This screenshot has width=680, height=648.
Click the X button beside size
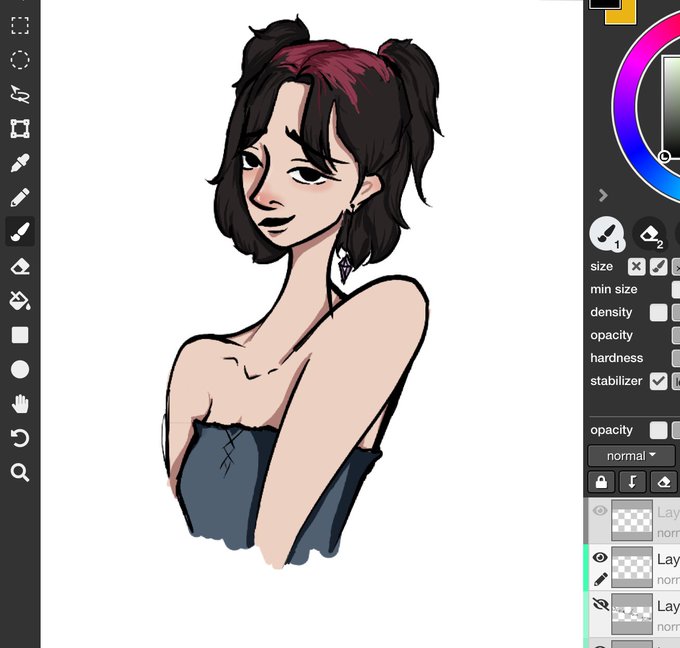point(636,267)
